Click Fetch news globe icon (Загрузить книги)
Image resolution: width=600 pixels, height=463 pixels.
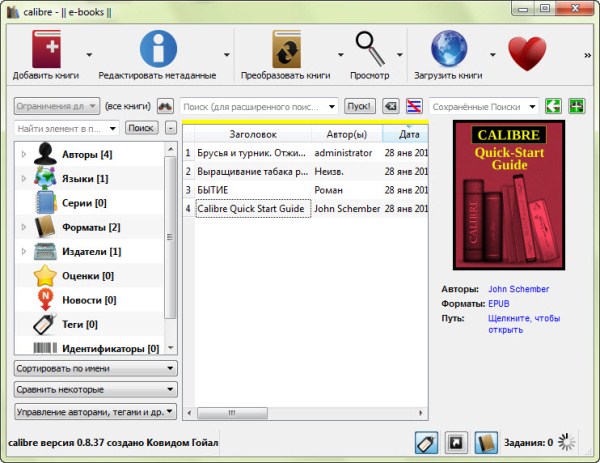(x=450, y=49)
